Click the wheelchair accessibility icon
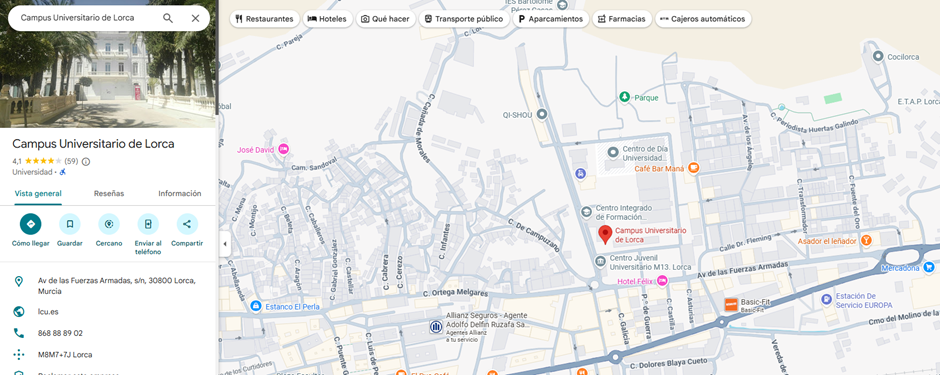The height and width of the screenshot is (375, 940). (x=63, y=172)
